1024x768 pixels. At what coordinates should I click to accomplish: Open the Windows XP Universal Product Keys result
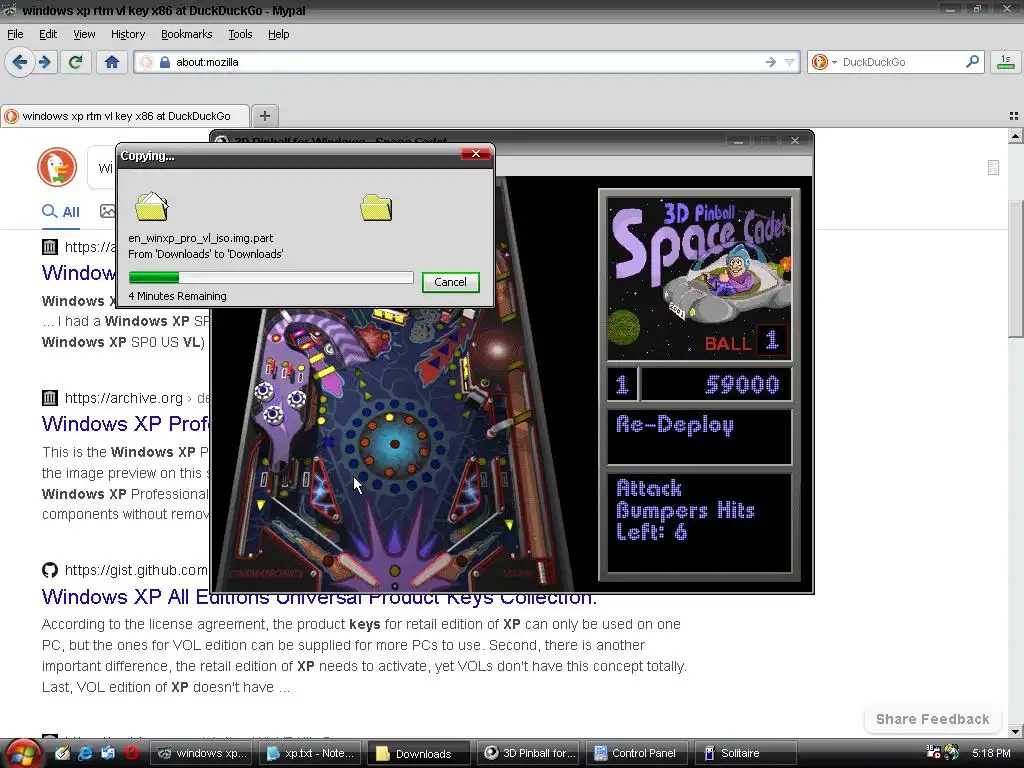click(319, 597)
